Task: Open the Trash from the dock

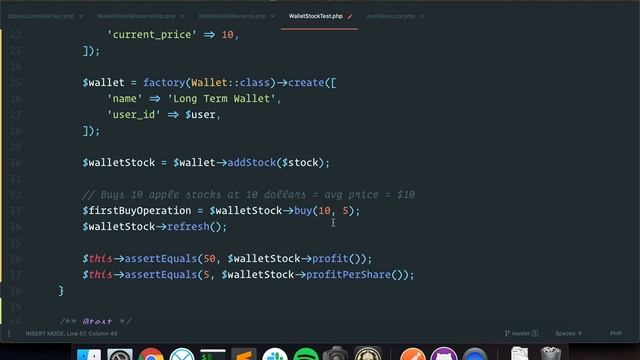Action: (x=551, y=353)
